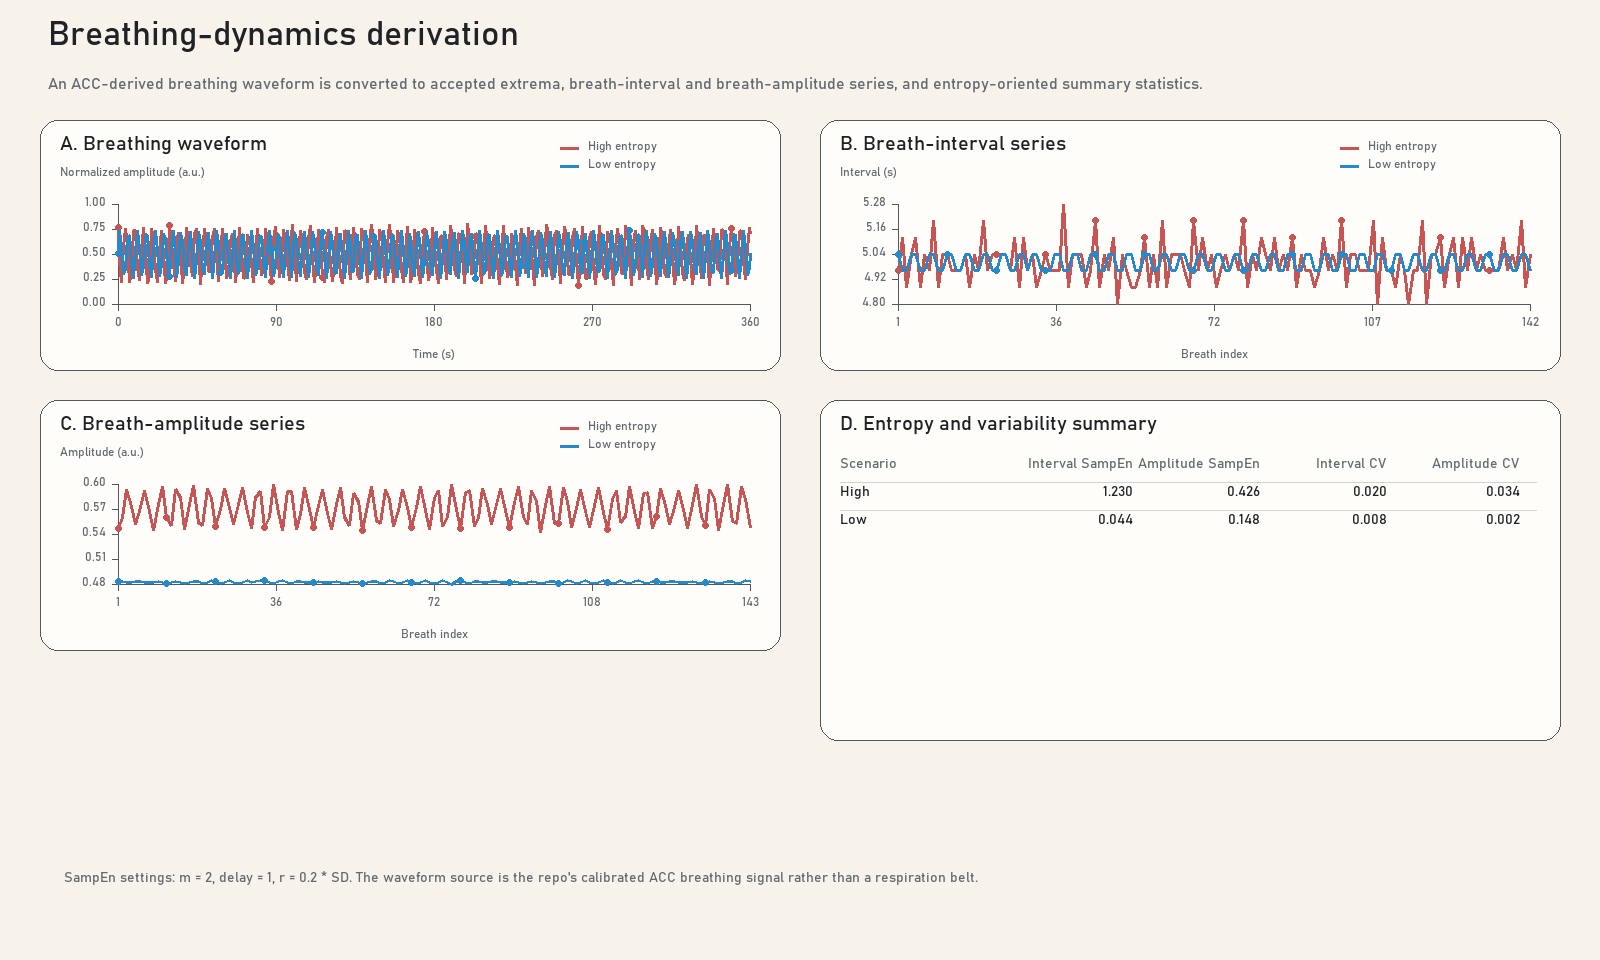
Task: Click 'Amplitude (a.u.)' axis label in panel C
Action: [102, 452]
